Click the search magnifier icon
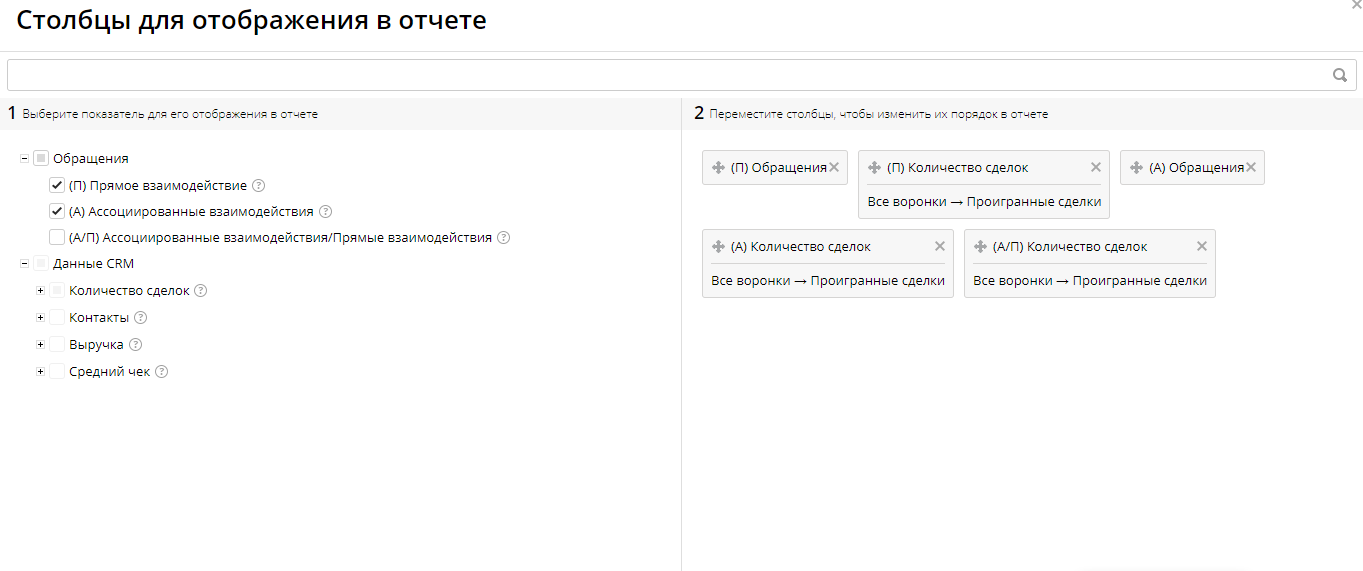This screenshot has height=571, width=1363. [x=1339, y=75]
